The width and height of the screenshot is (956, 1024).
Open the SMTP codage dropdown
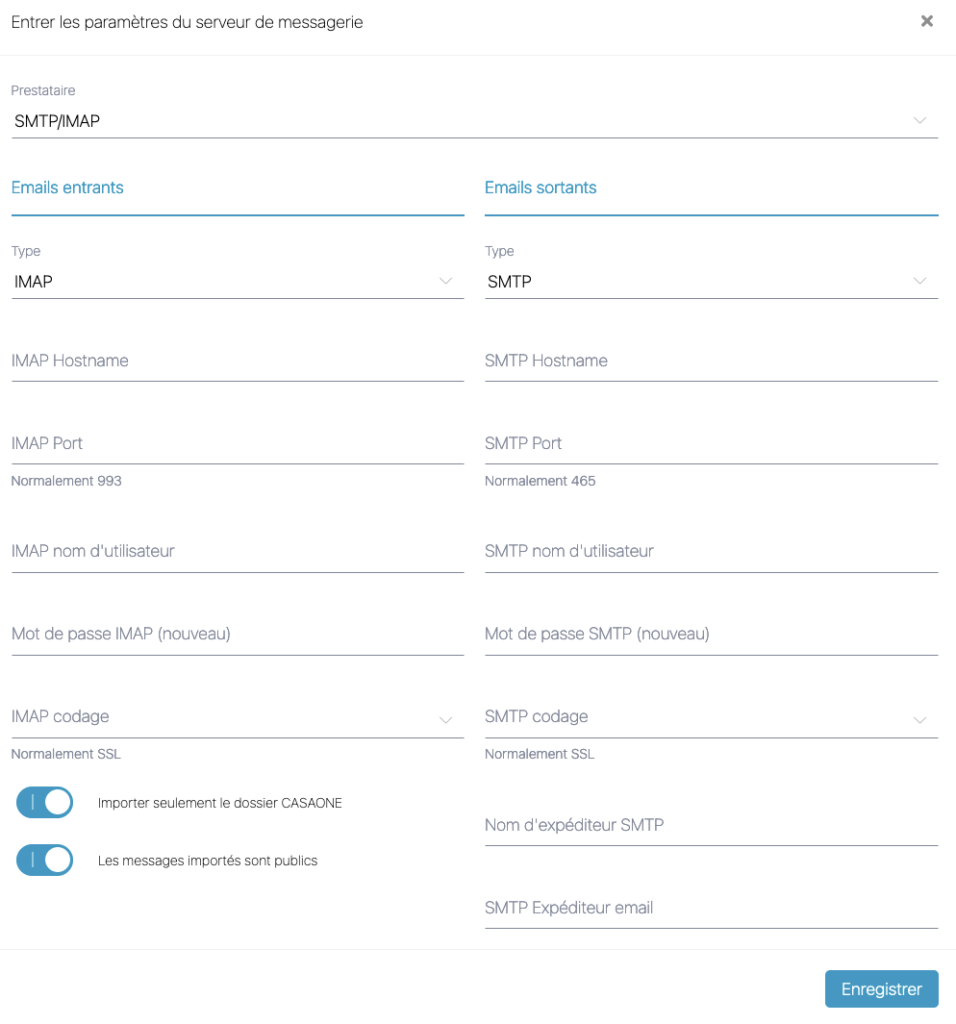coord(711,717)
